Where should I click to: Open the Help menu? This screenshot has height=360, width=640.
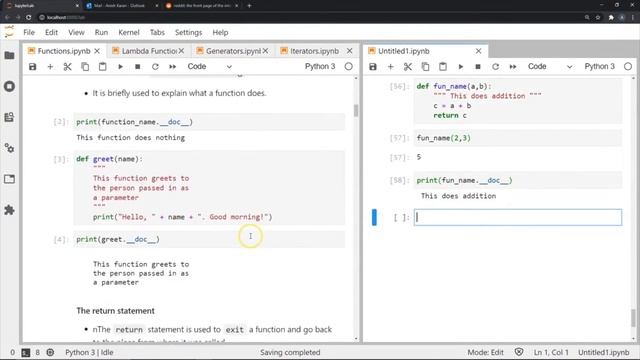(x=220, y=32)
